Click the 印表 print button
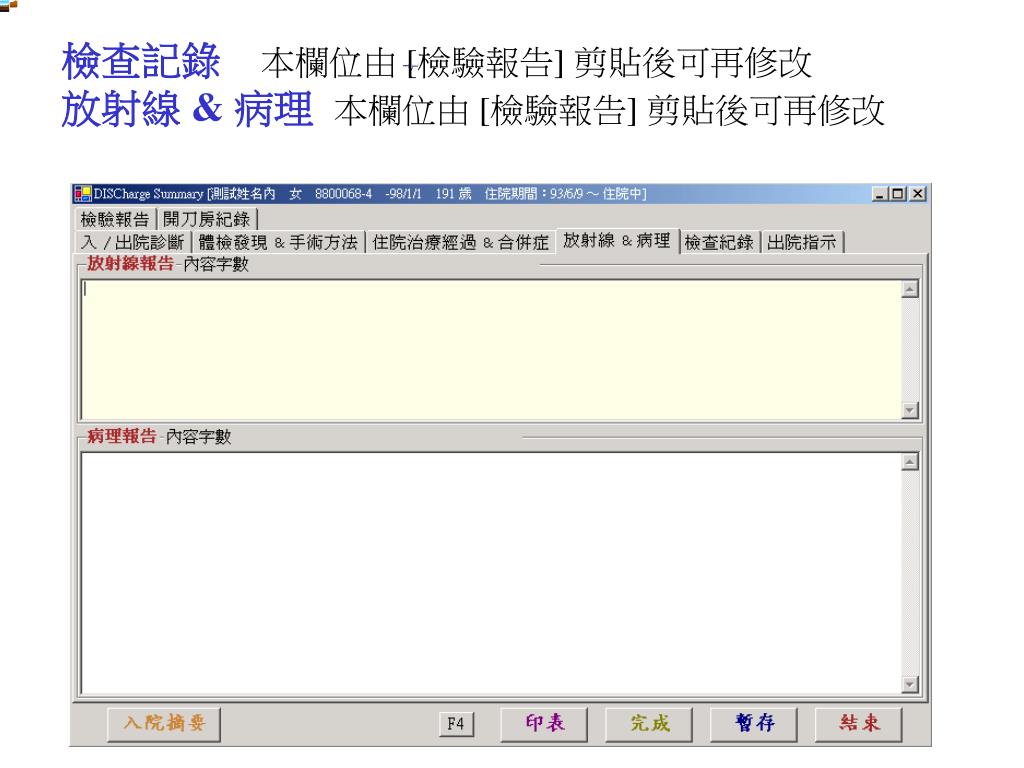The width and height of the screenshot is (1024, 768). click(x=544, y=724)
